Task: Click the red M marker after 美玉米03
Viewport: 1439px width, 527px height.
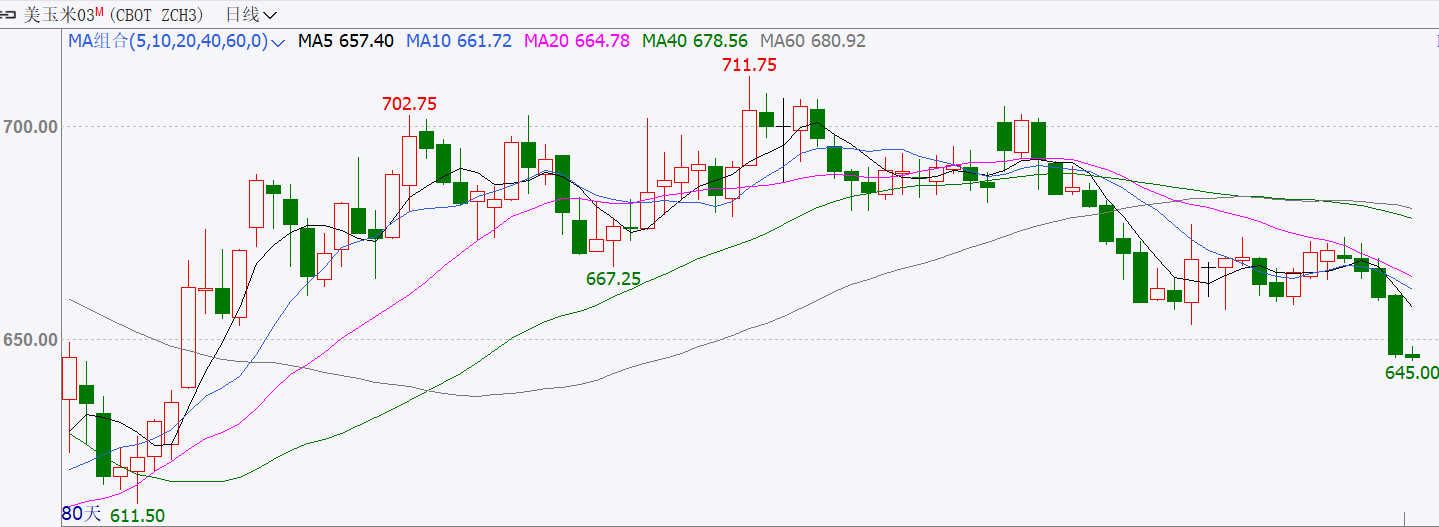Action: (x=99, y=12)
